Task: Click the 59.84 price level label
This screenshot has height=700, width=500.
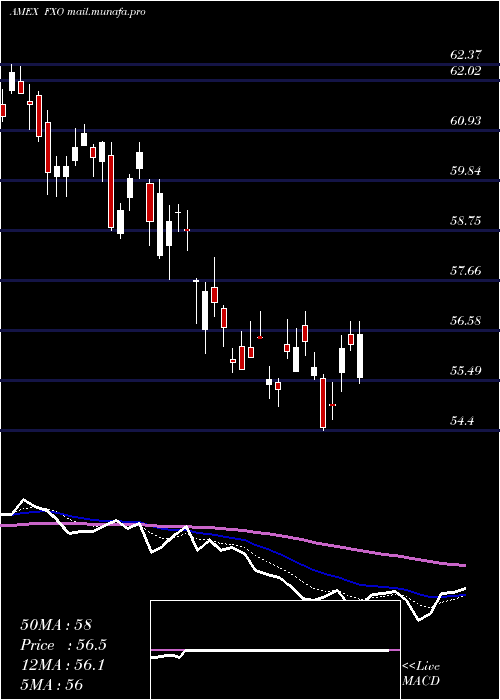Action: pos(466,170)
